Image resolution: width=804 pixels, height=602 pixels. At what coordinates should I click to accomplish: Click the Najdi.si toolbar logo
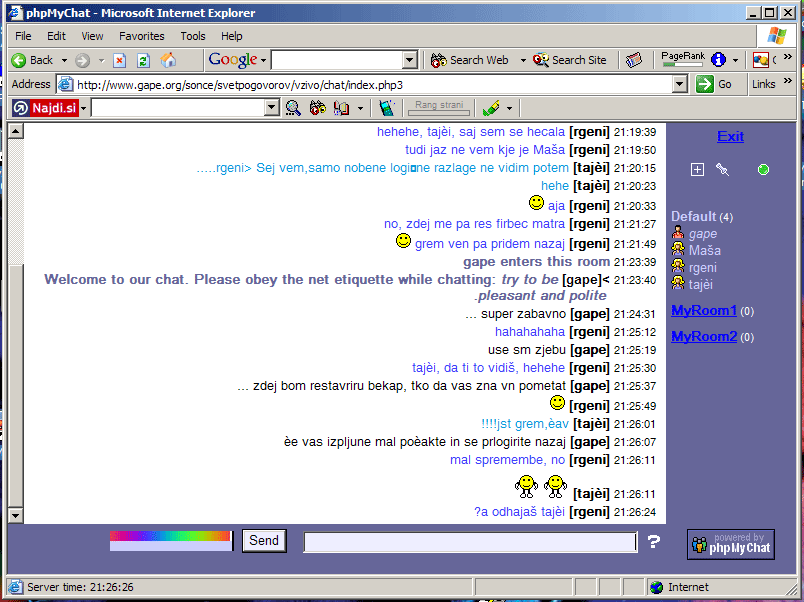coord(45,108)
